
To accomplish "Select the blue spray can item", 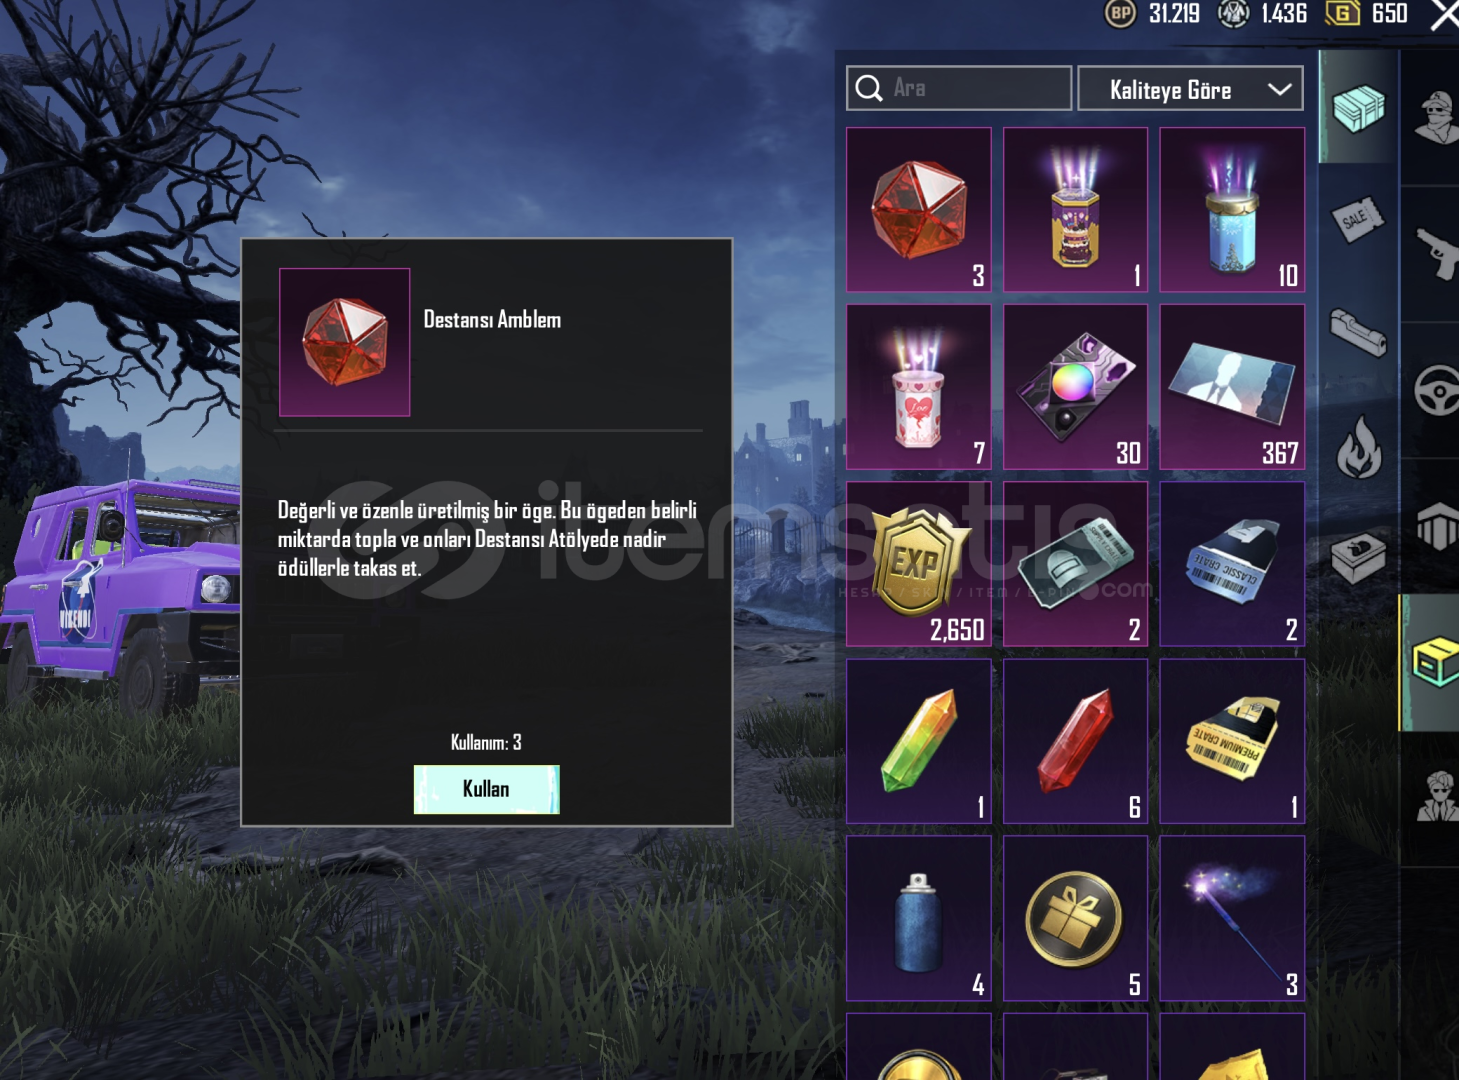I will click(x=919, y=918).
